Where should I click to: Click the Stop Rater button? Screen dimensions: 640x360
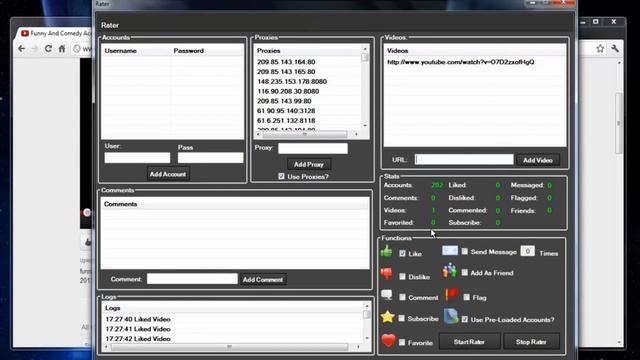531,342
